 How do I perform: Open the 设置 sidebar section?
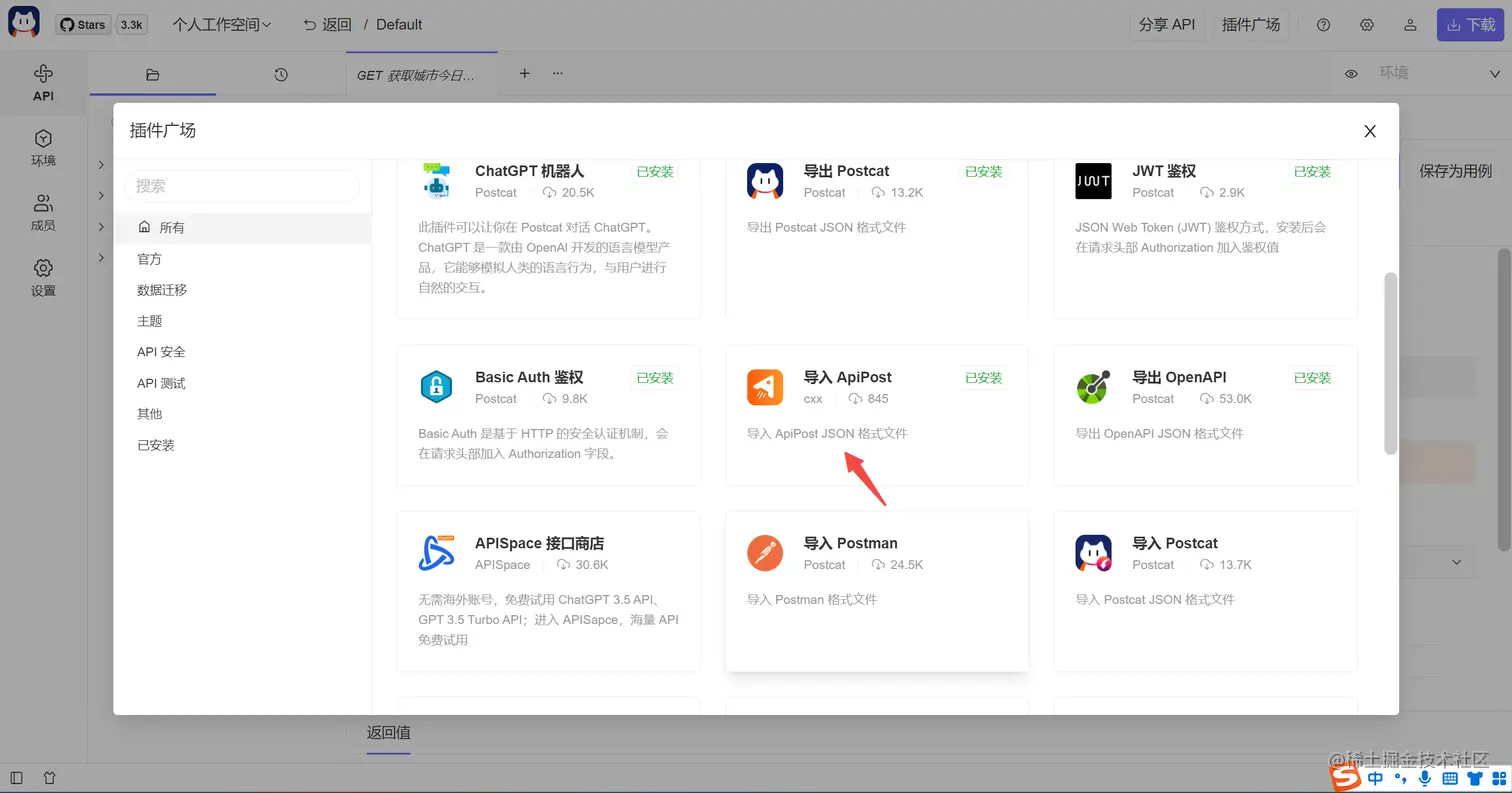tap(43, 278)
